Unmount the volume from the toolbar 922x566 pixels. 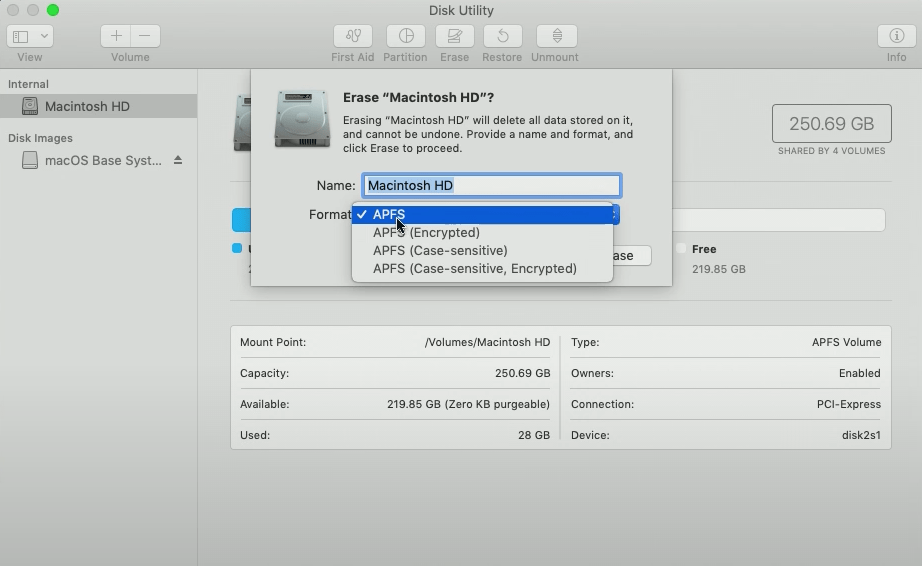(x=556, y=36)
